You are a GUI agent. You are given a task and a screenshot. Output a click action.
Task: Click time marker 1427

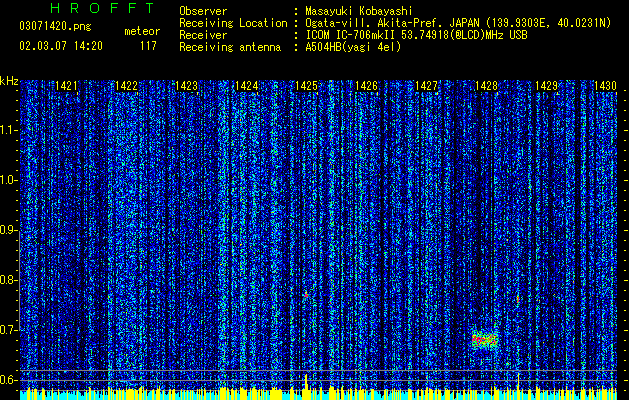click(x=426, y=86)
